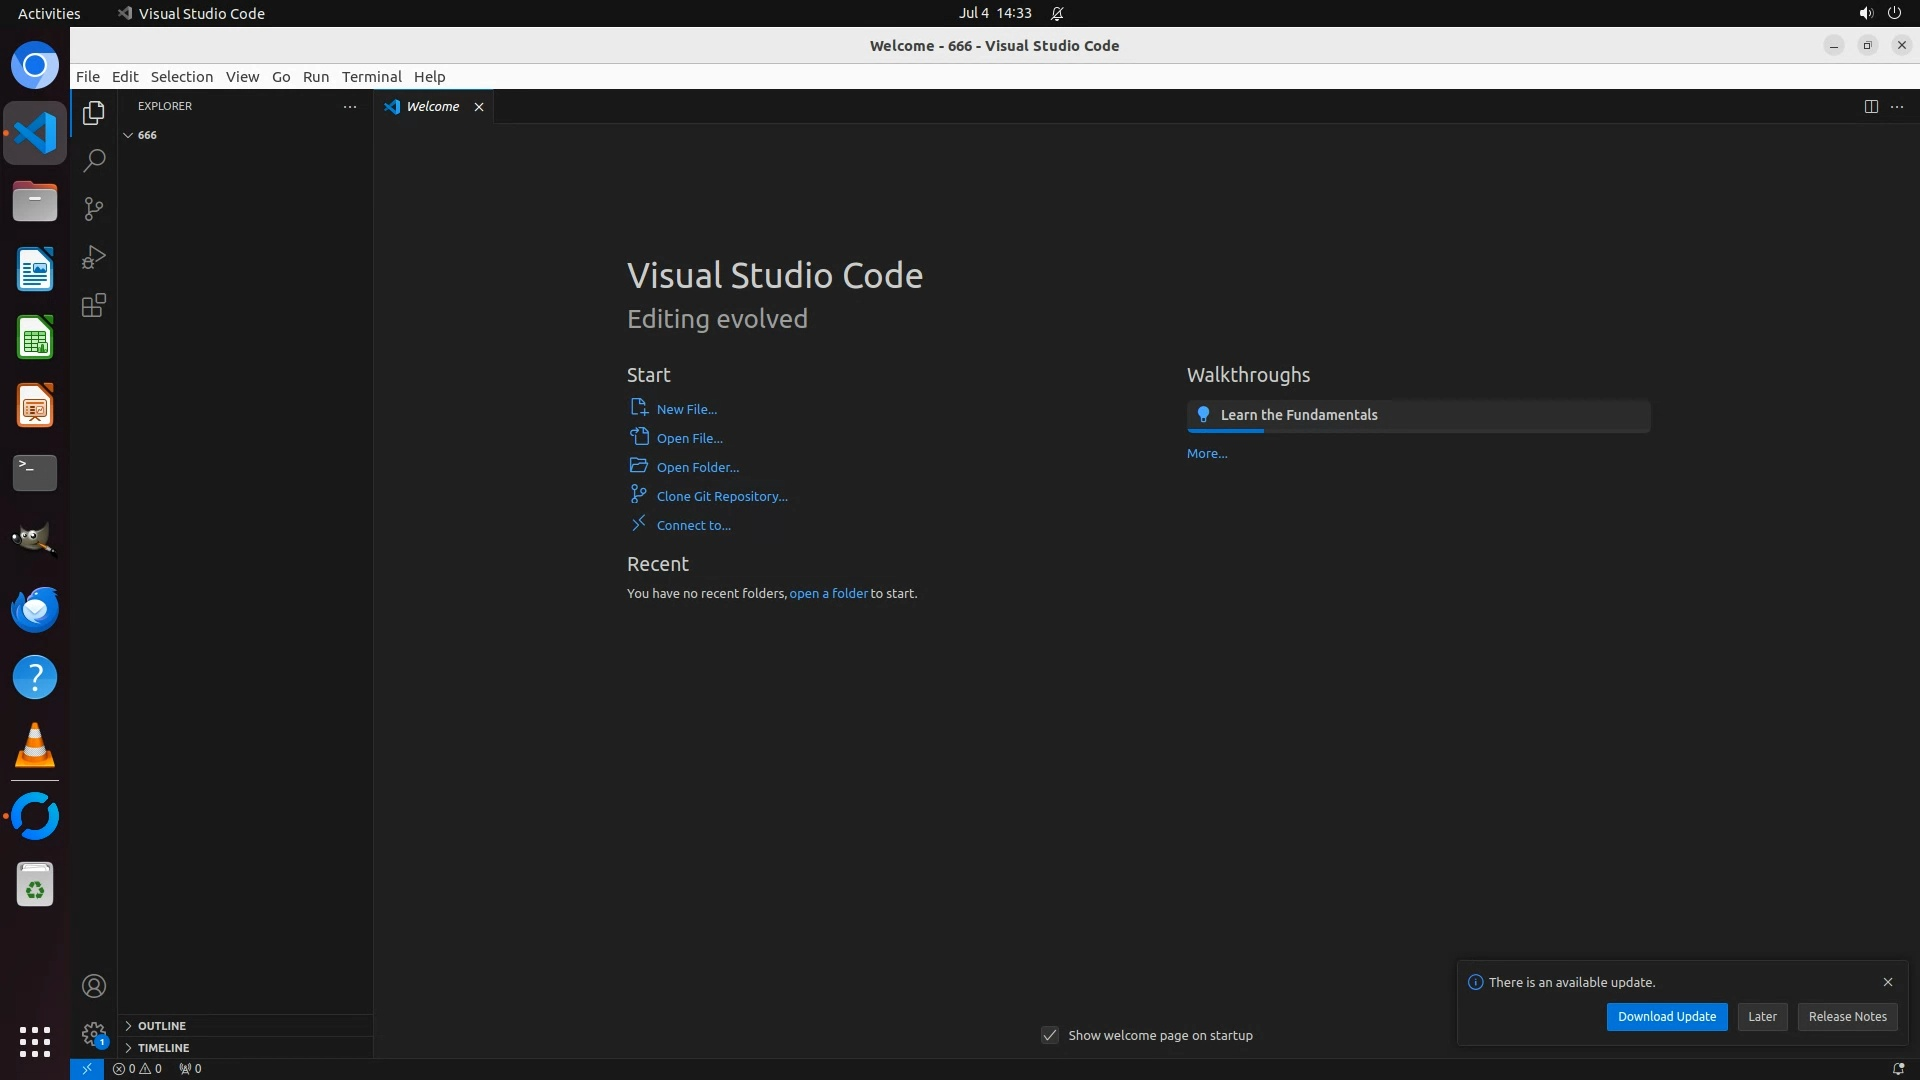Click remote window icon in status bar
The width and height of the screenshot is (1920, 1080).
point(87,1068)
